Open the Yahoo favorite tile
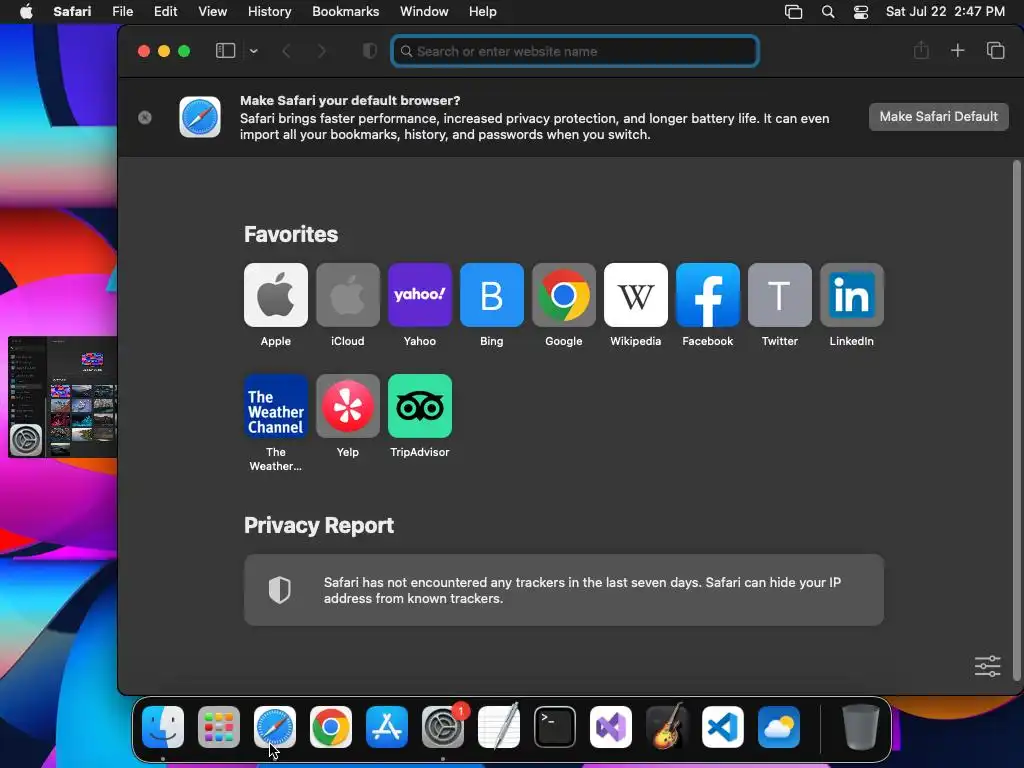1024x768 pixels. click(x=419, y=295)
